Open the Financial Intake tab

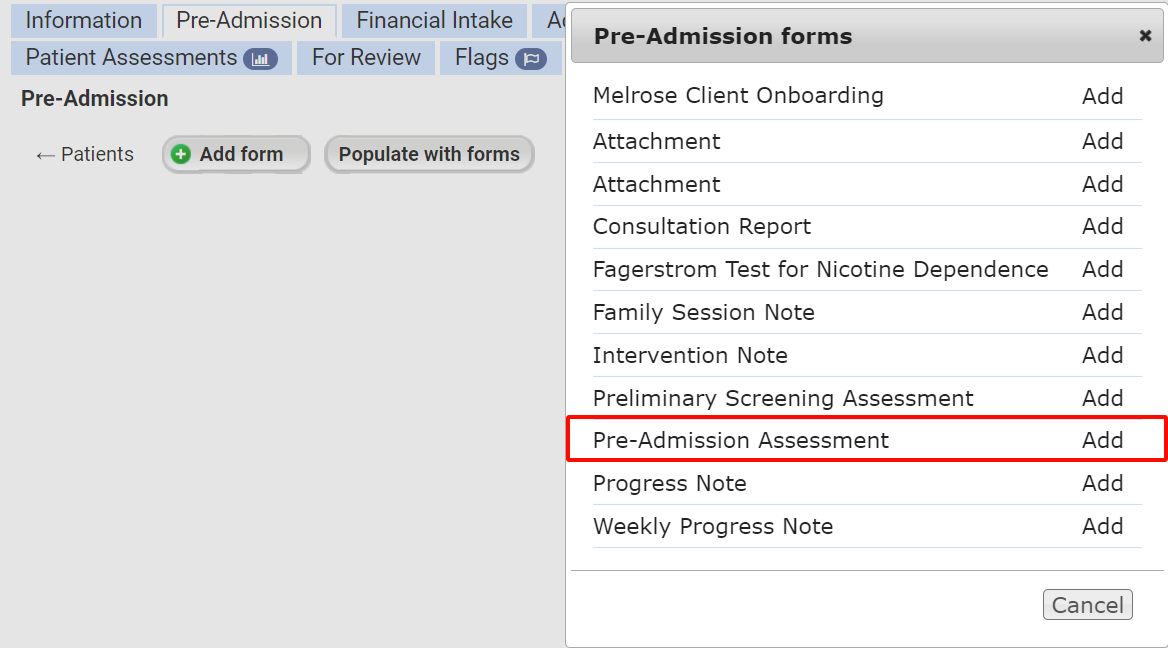pyautogui.click(x=433, y=20)
